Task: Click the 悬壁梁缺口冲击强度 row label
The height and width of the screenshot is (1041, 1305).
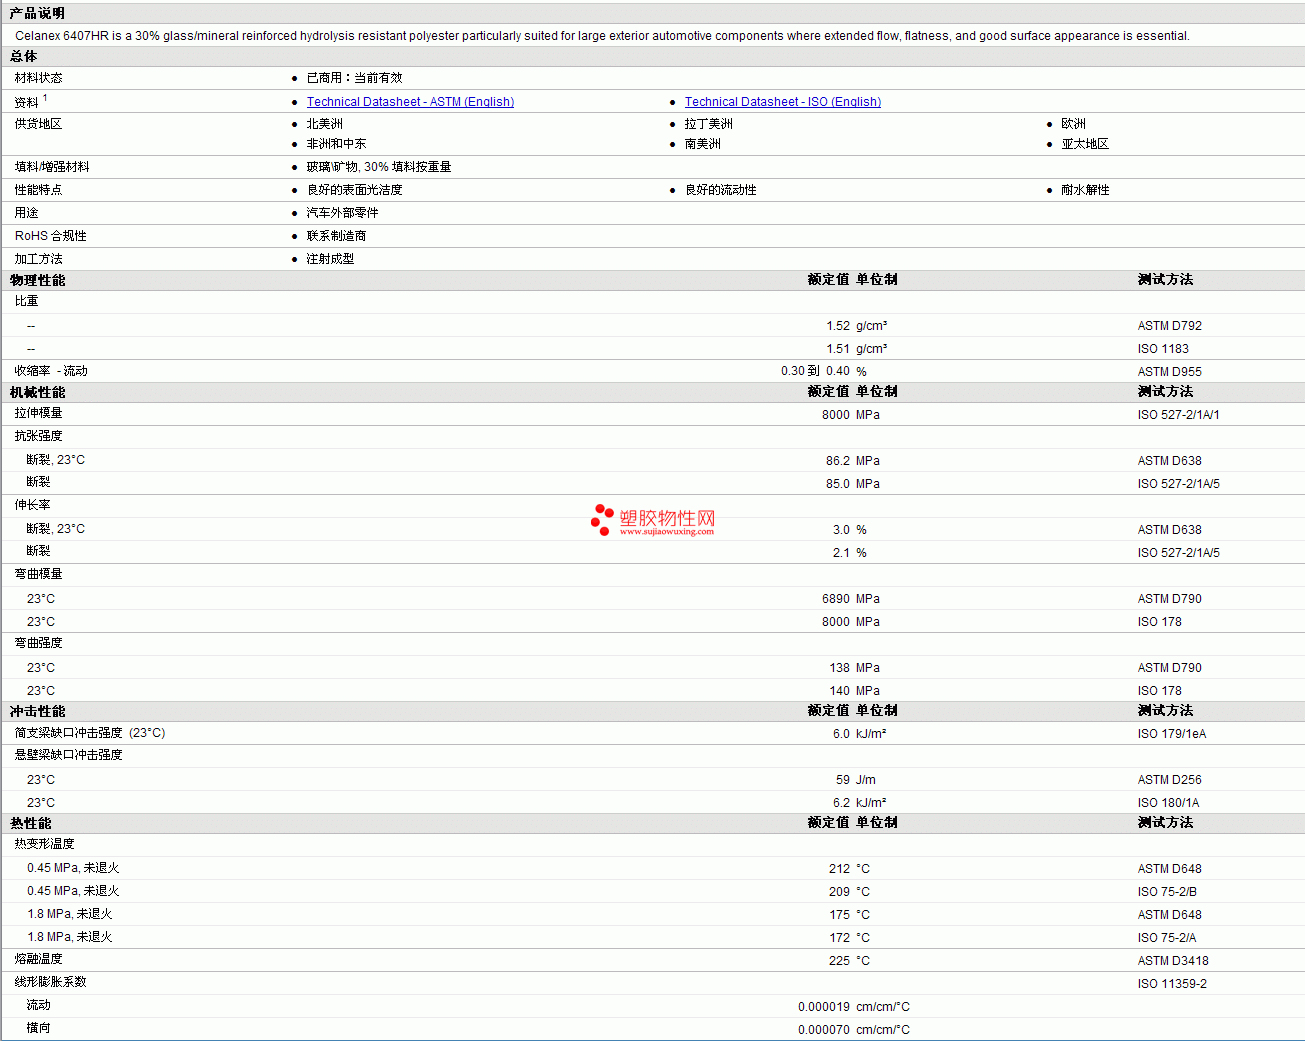Action: coord(69,755)
